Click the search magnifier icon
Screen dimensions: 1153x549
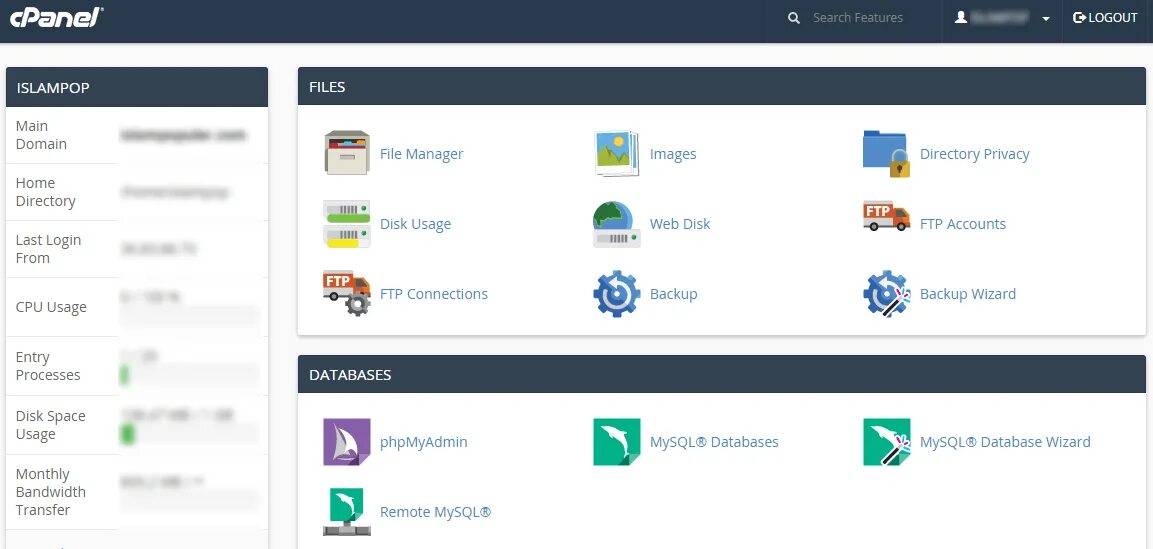coord(793,18)
